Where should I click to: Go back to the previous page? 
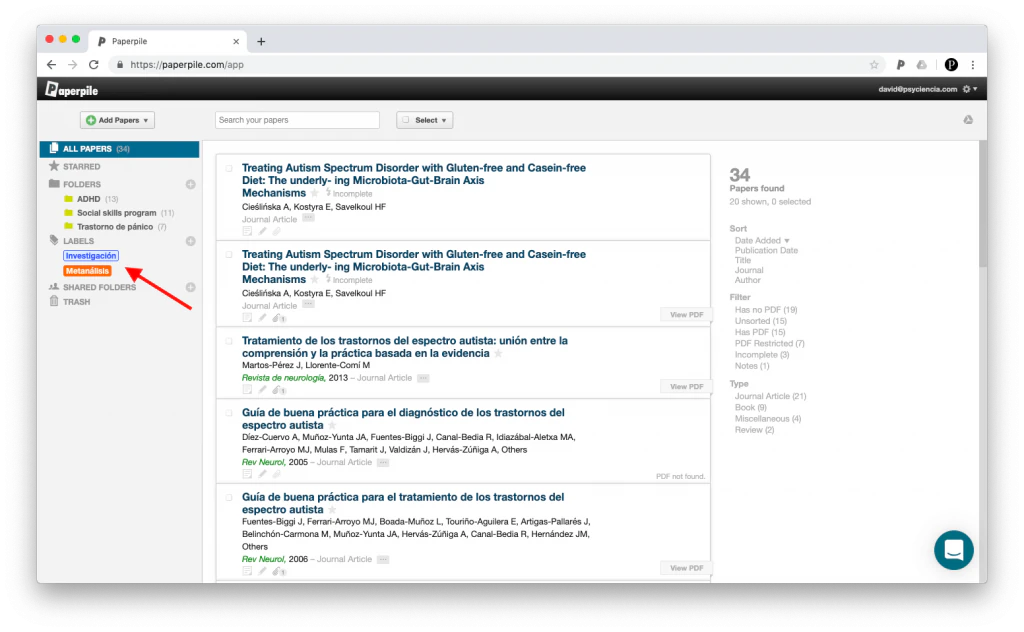(x=52, y=65)
